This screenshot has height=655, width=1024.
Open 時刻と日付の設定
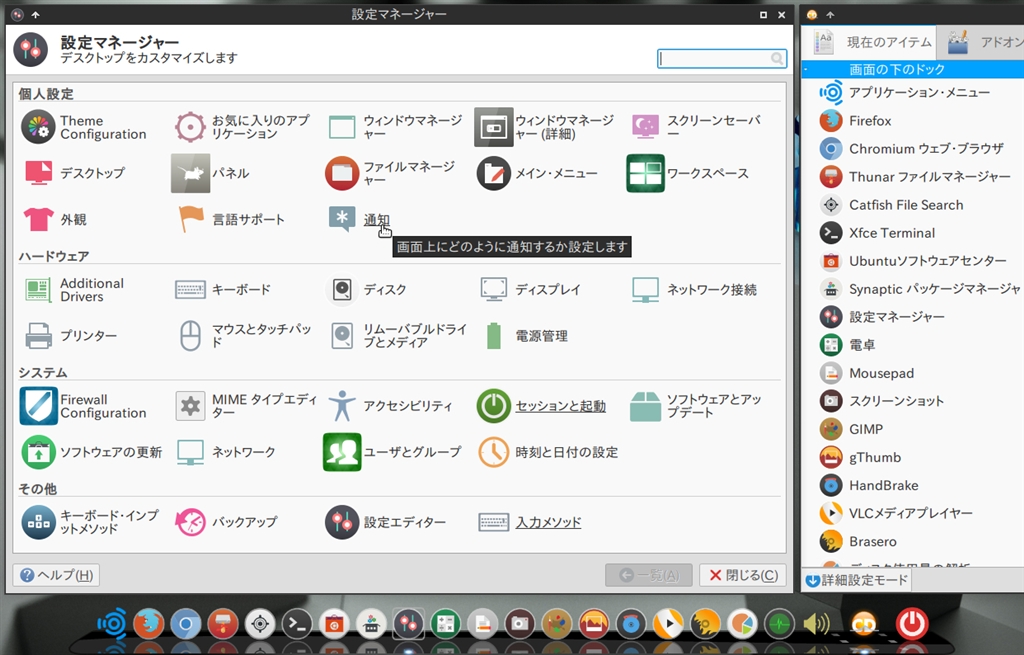pyautogui.click(x=547, y=452)
